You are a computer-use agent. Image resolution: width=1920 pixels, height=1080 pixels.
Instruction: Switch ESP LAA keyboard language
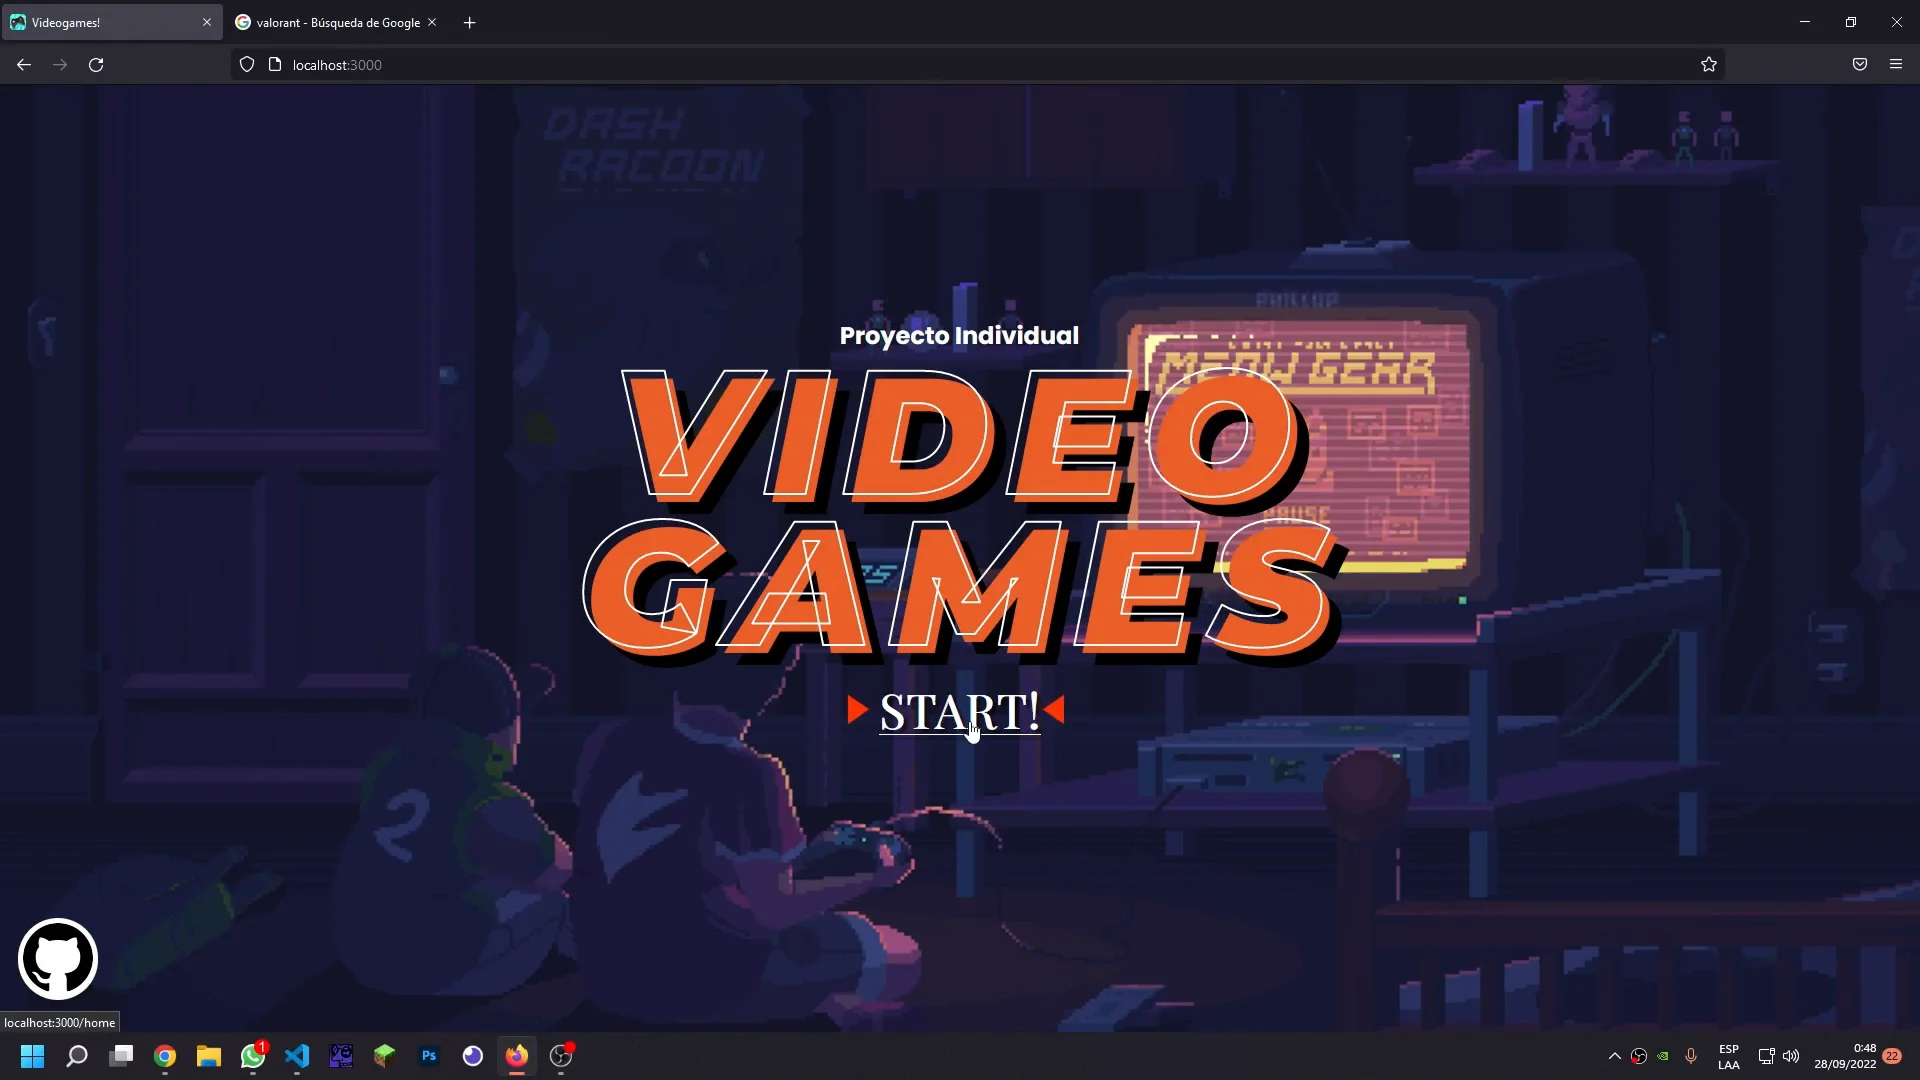click(x=1728, y=1056)
